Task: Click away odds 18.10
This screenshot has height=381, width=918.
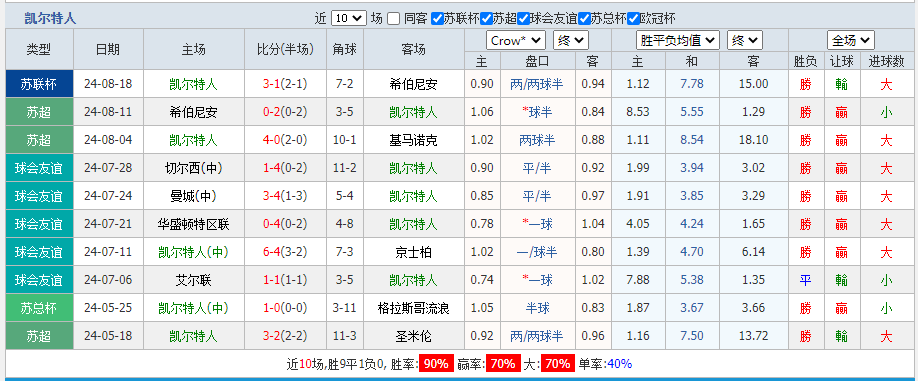Action: click(753, 140)
